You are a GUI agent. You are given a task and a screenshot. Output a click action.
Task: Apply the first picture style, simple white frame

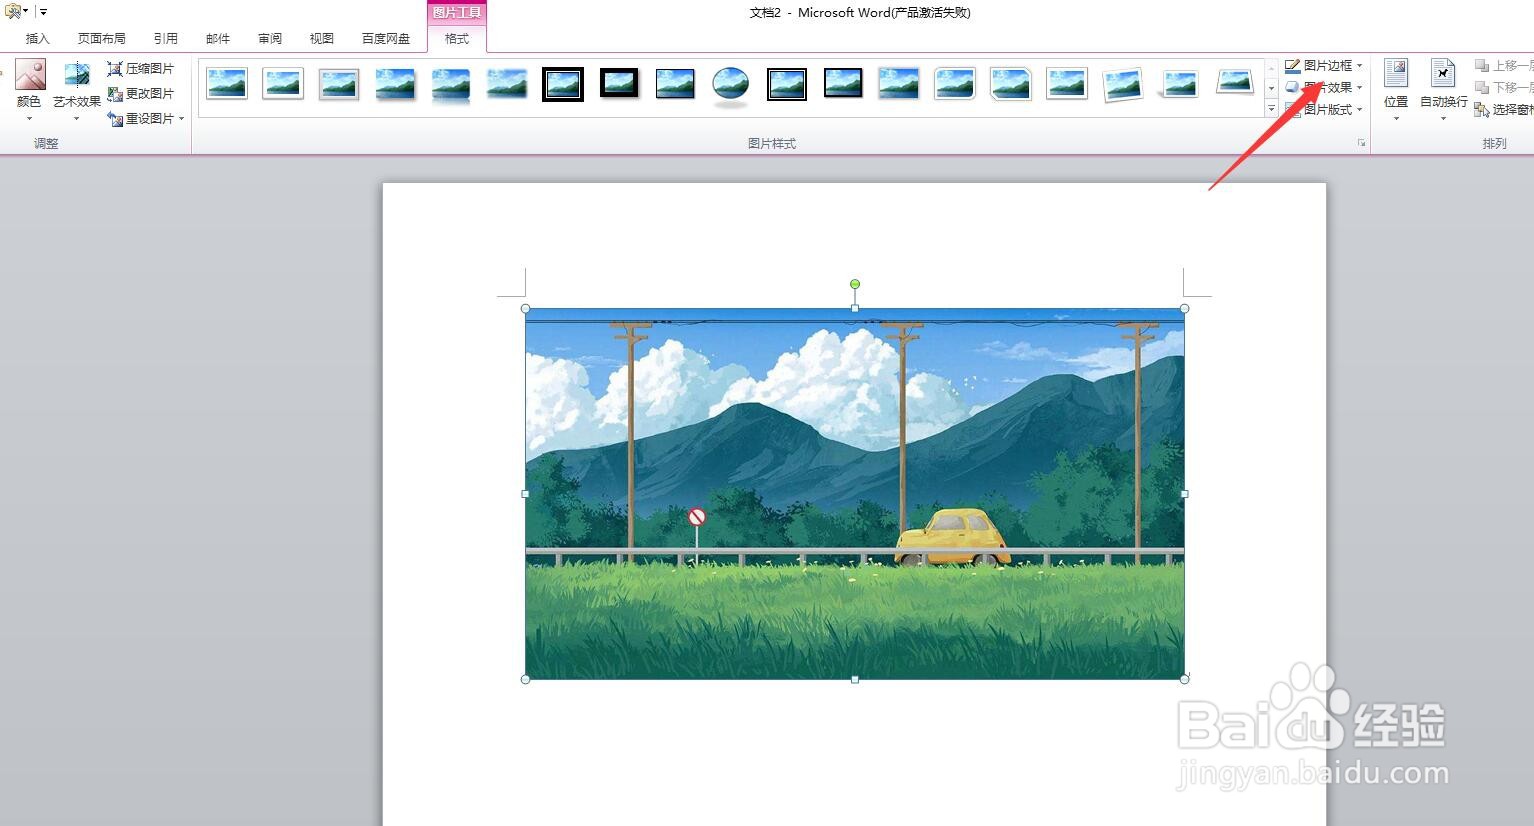227,84
